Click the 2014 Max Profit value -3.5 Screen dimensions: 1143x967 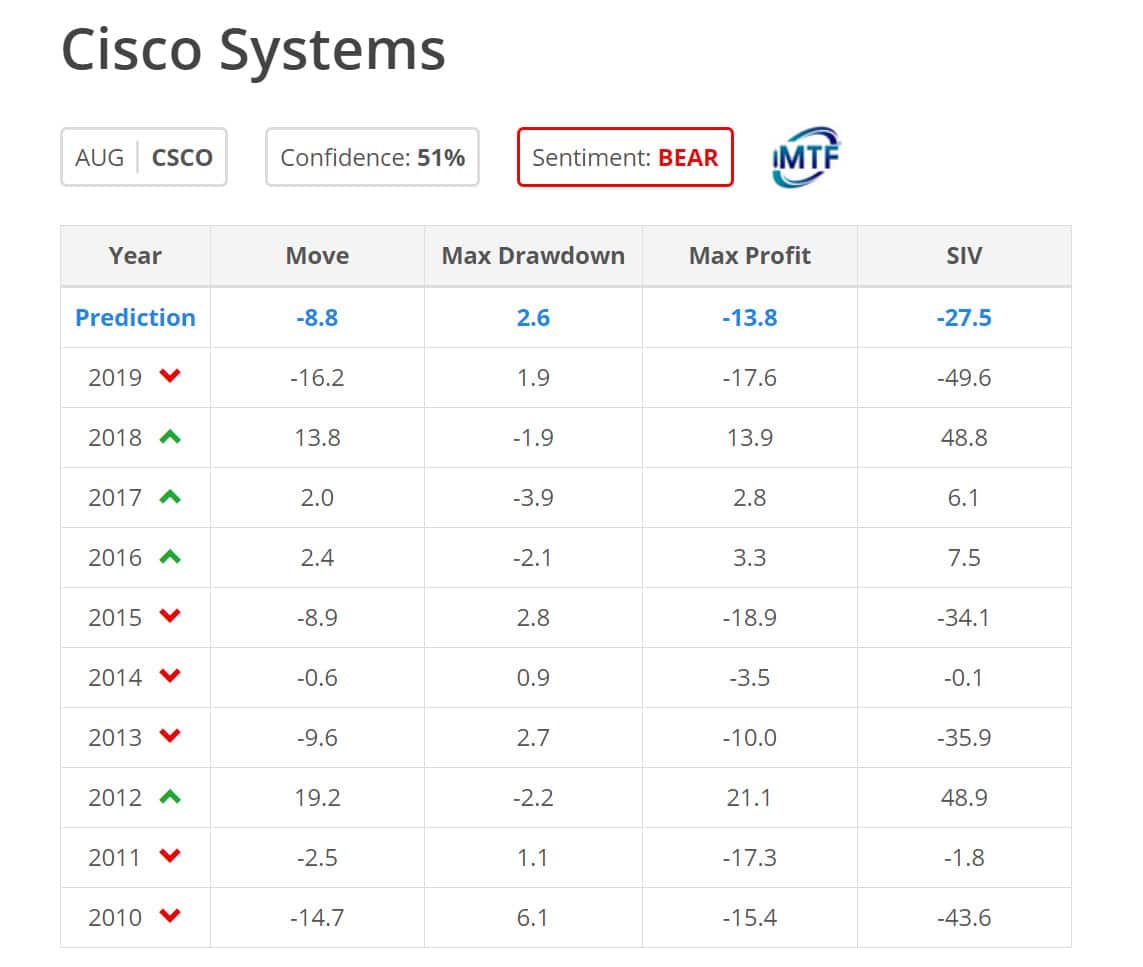point(750,678)
